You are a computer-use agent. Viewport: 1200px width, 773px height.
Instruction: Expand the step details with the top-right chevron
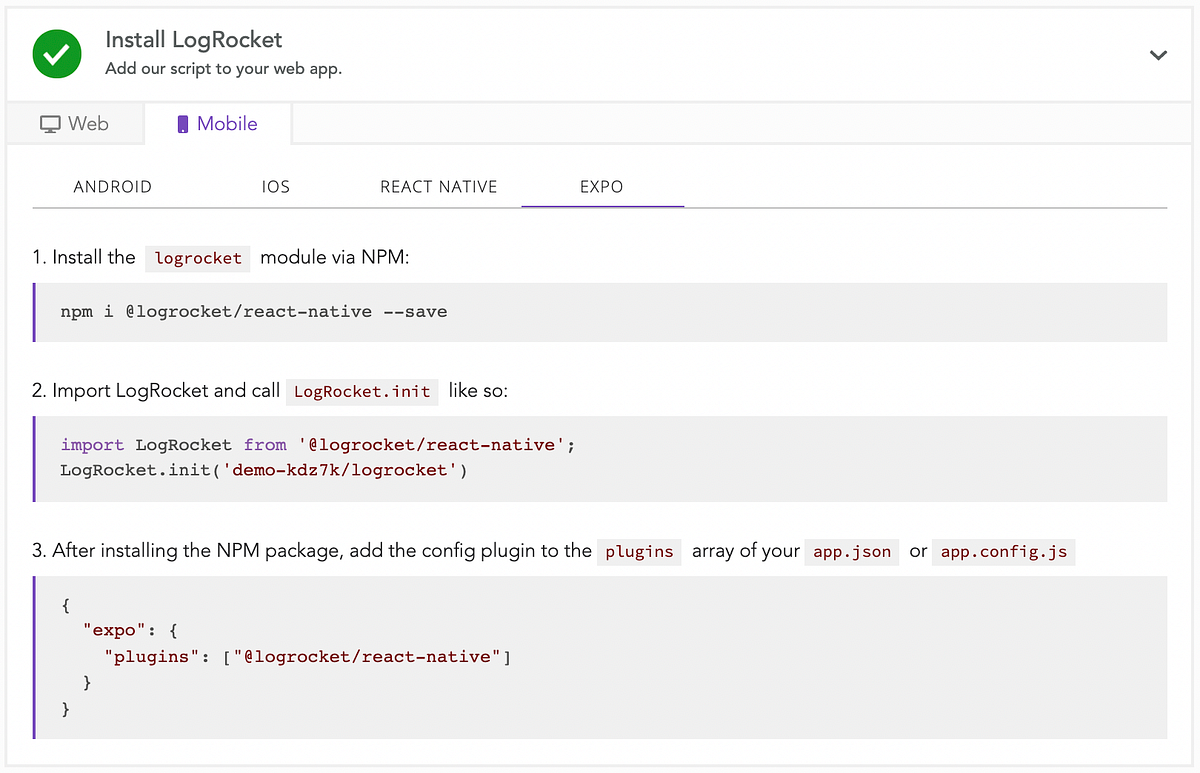pyautogui.click(x=1158, y=56)
